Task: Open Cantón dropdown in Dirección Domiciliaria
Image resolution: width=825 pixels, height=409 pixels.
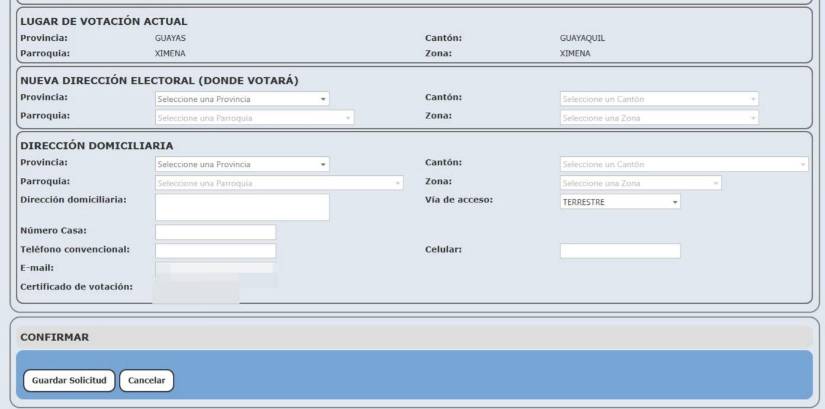Action: 684,164
